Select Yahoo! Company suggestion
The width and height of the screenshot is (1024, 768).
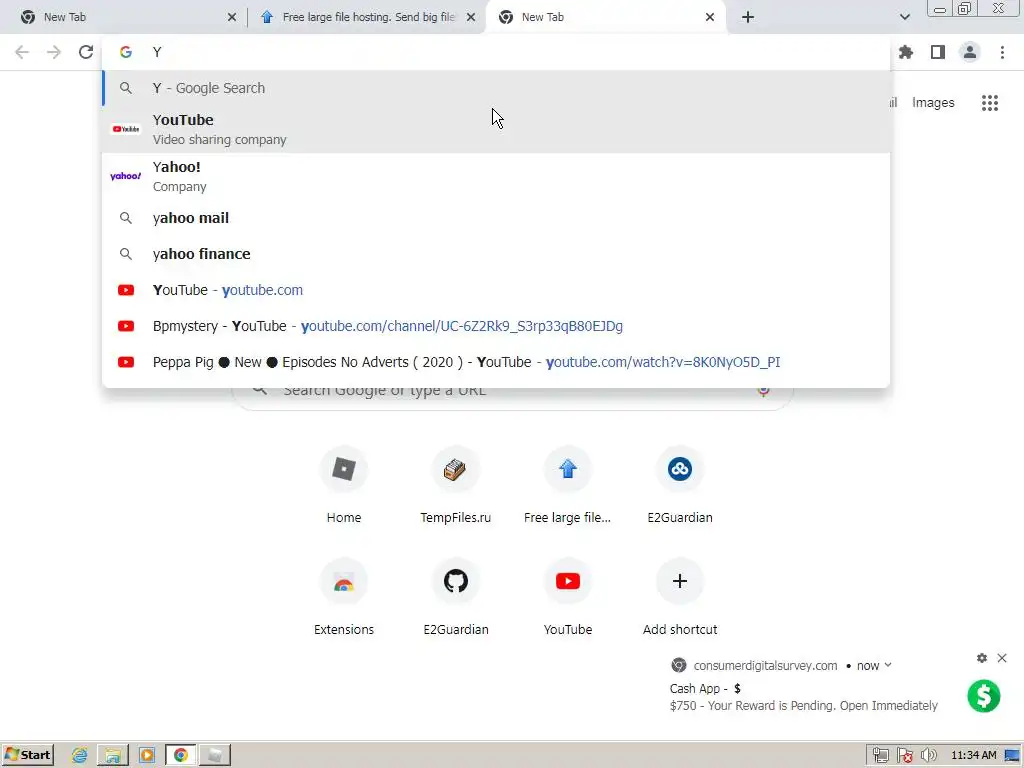496,176
